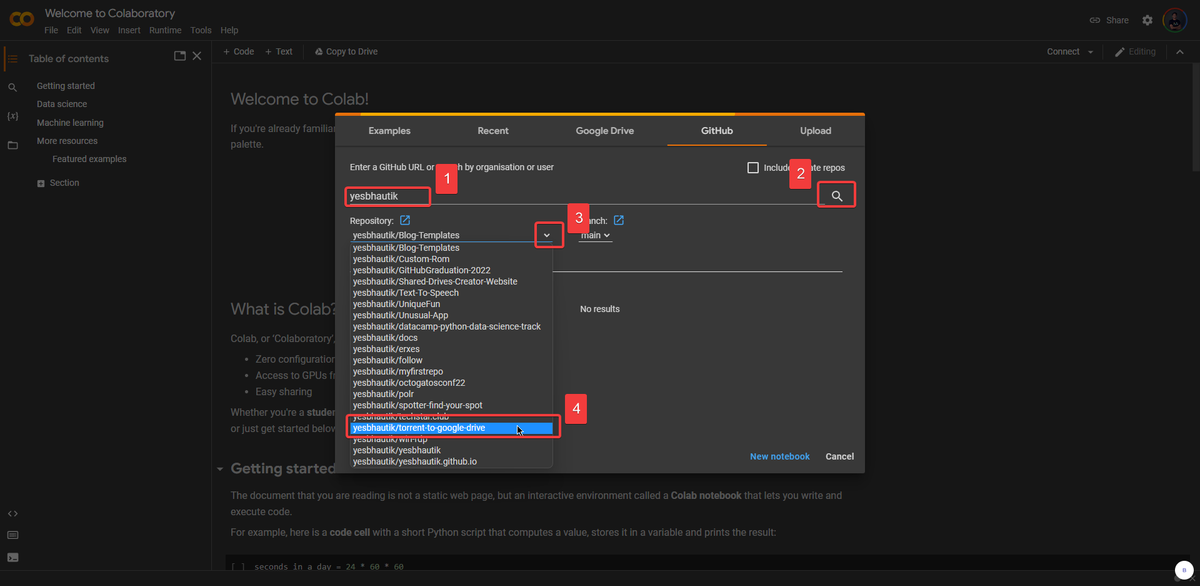Viewport: 1200px width, 586px height.
Task: Pop out Table of contents into new tab
Action: coord(180,56)
